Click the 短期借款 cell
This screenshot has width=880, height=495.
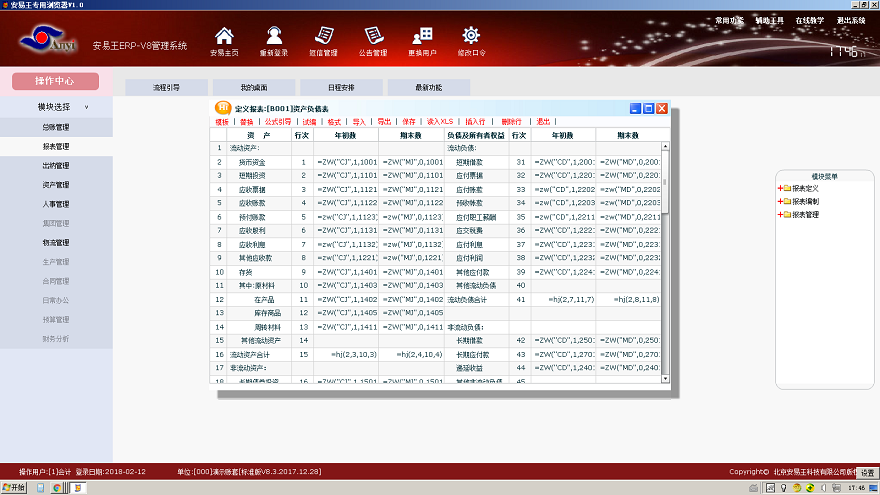click(477, 162)
